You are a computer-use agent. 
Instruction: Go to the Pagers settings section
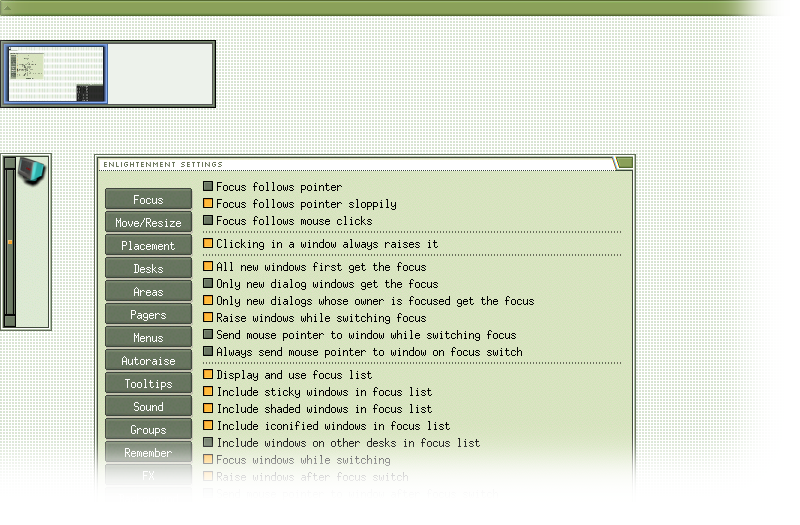tap(148, 314)
